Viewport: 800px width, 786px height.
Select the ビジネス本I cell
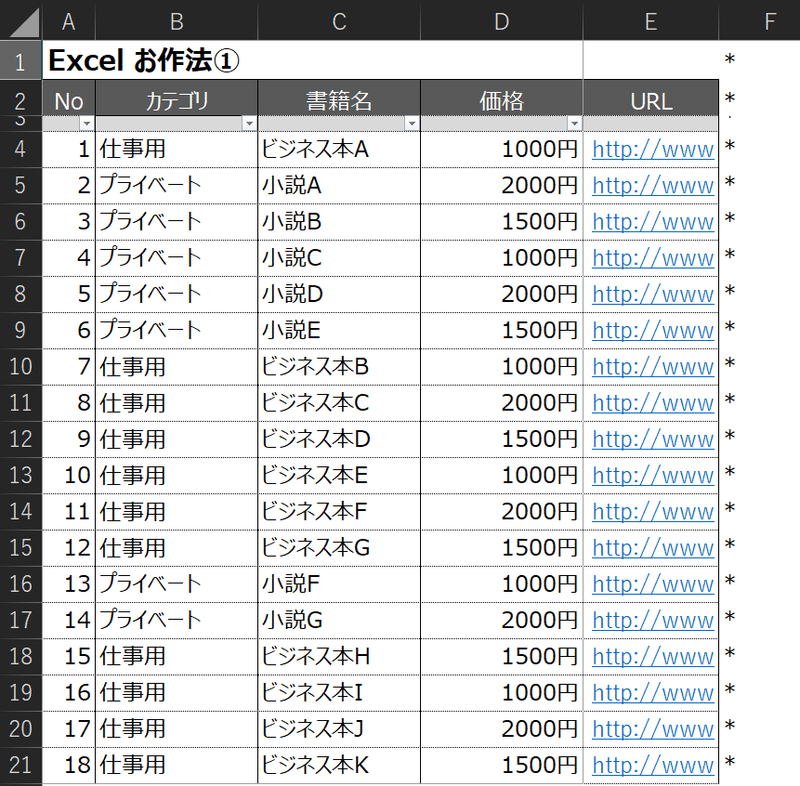[339, 693]
